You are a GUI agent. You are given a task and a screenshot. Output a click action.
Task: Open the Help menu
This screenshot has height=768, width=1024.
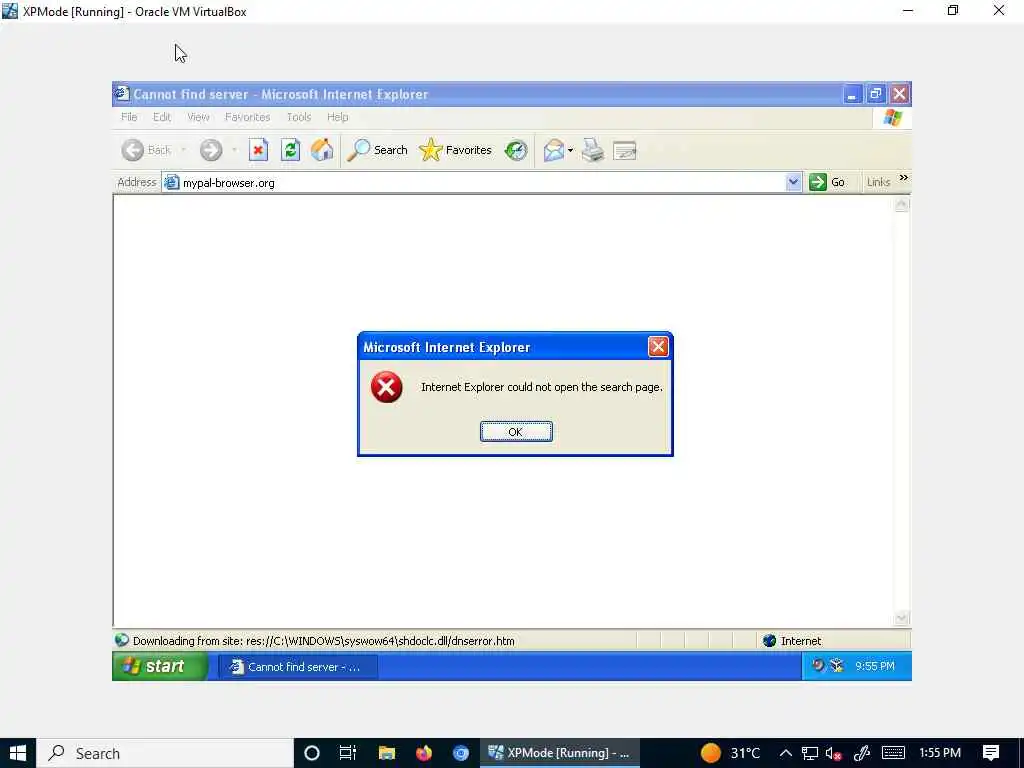[x=338, y=117]
